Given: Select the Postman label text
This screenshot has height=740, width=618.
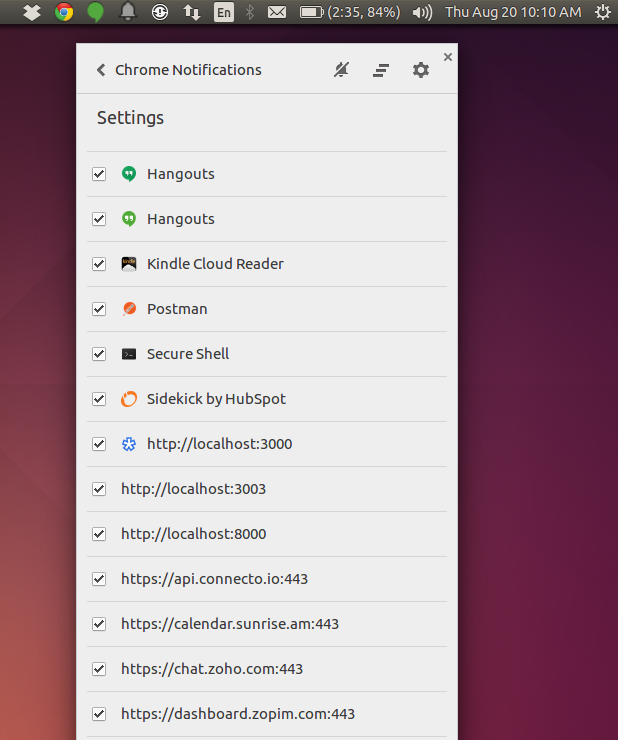Looking at the screenshot, I should click(177, 309).
